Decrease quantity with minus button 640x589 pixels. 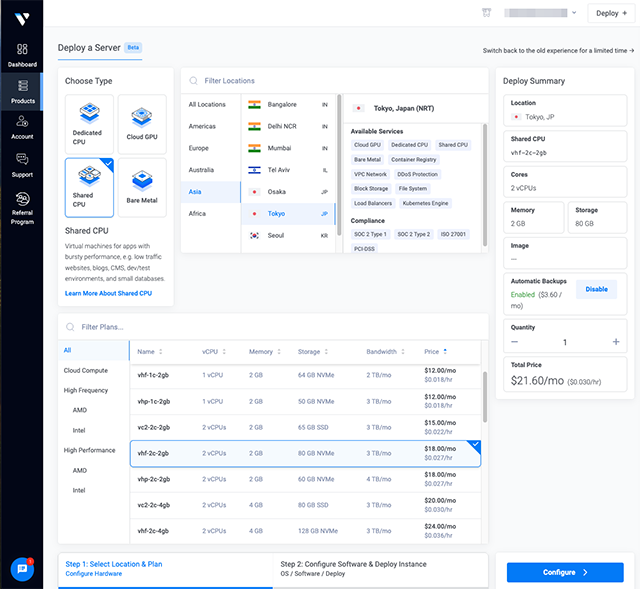[514, 342]
